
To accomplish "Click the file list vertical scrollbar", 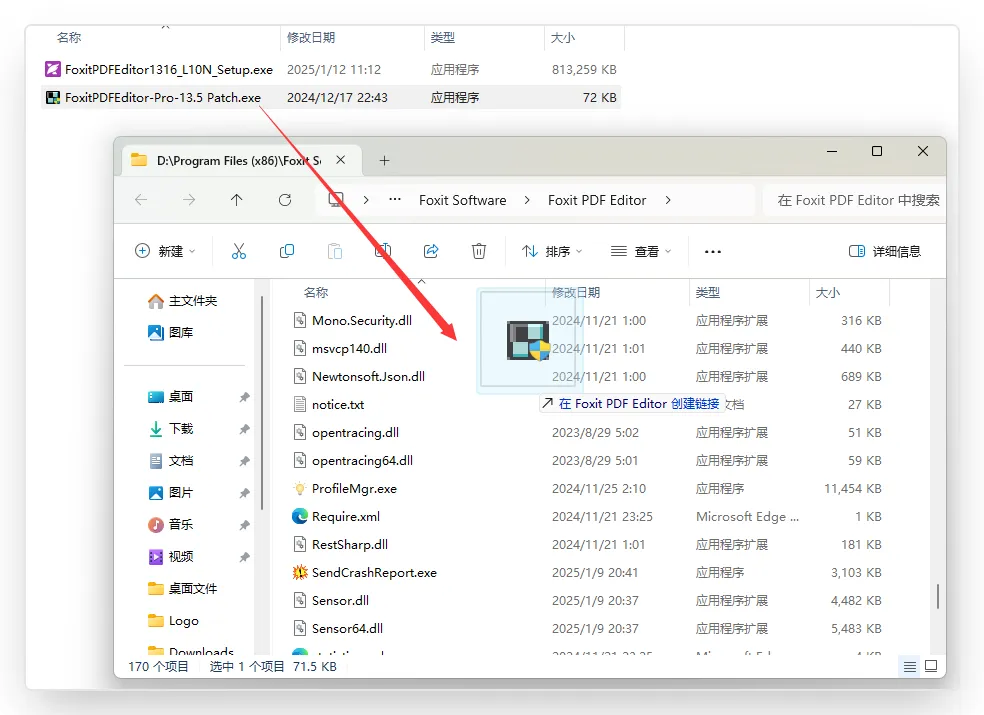I will pyautogui.click(x=938, y=596).
